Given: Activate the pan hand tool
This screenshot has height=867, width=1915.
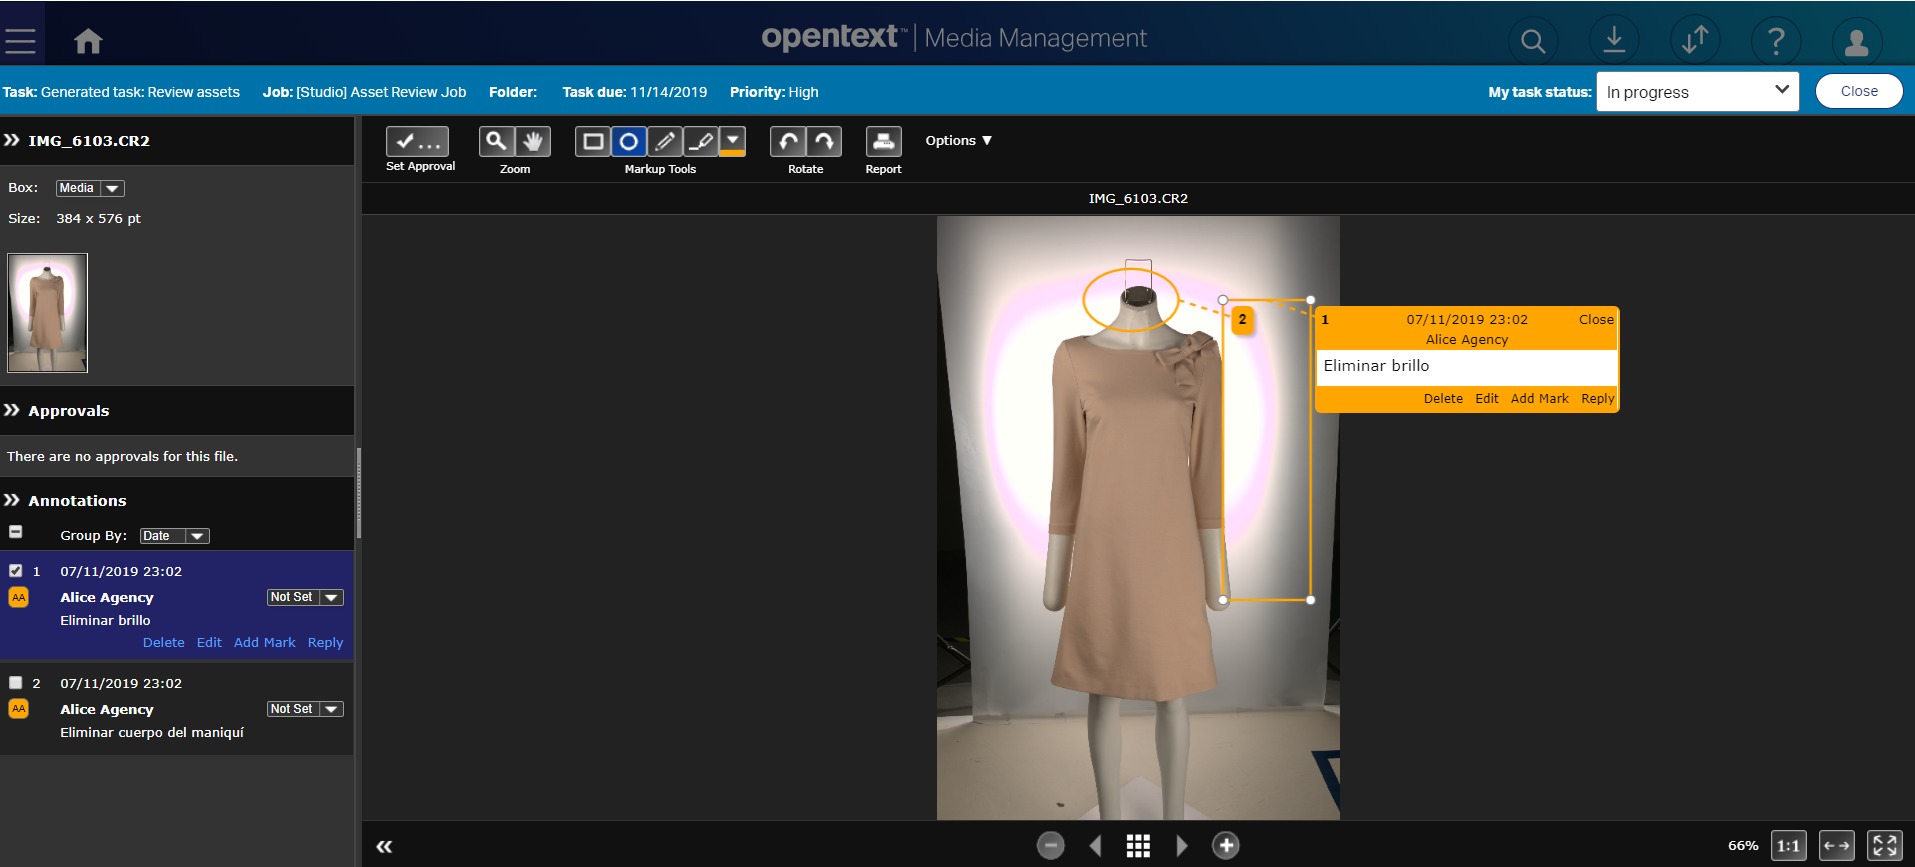Looking at the screenshot, I should click(533, 142).
